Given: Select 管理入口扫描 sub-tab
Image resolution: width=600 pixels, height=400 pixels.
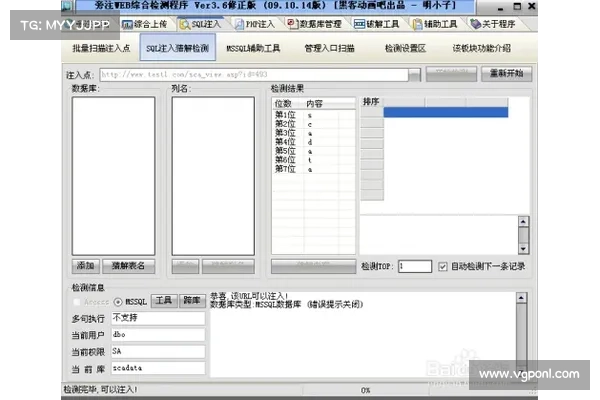Looking at the screenshot, I should click(x=329, y=48).
